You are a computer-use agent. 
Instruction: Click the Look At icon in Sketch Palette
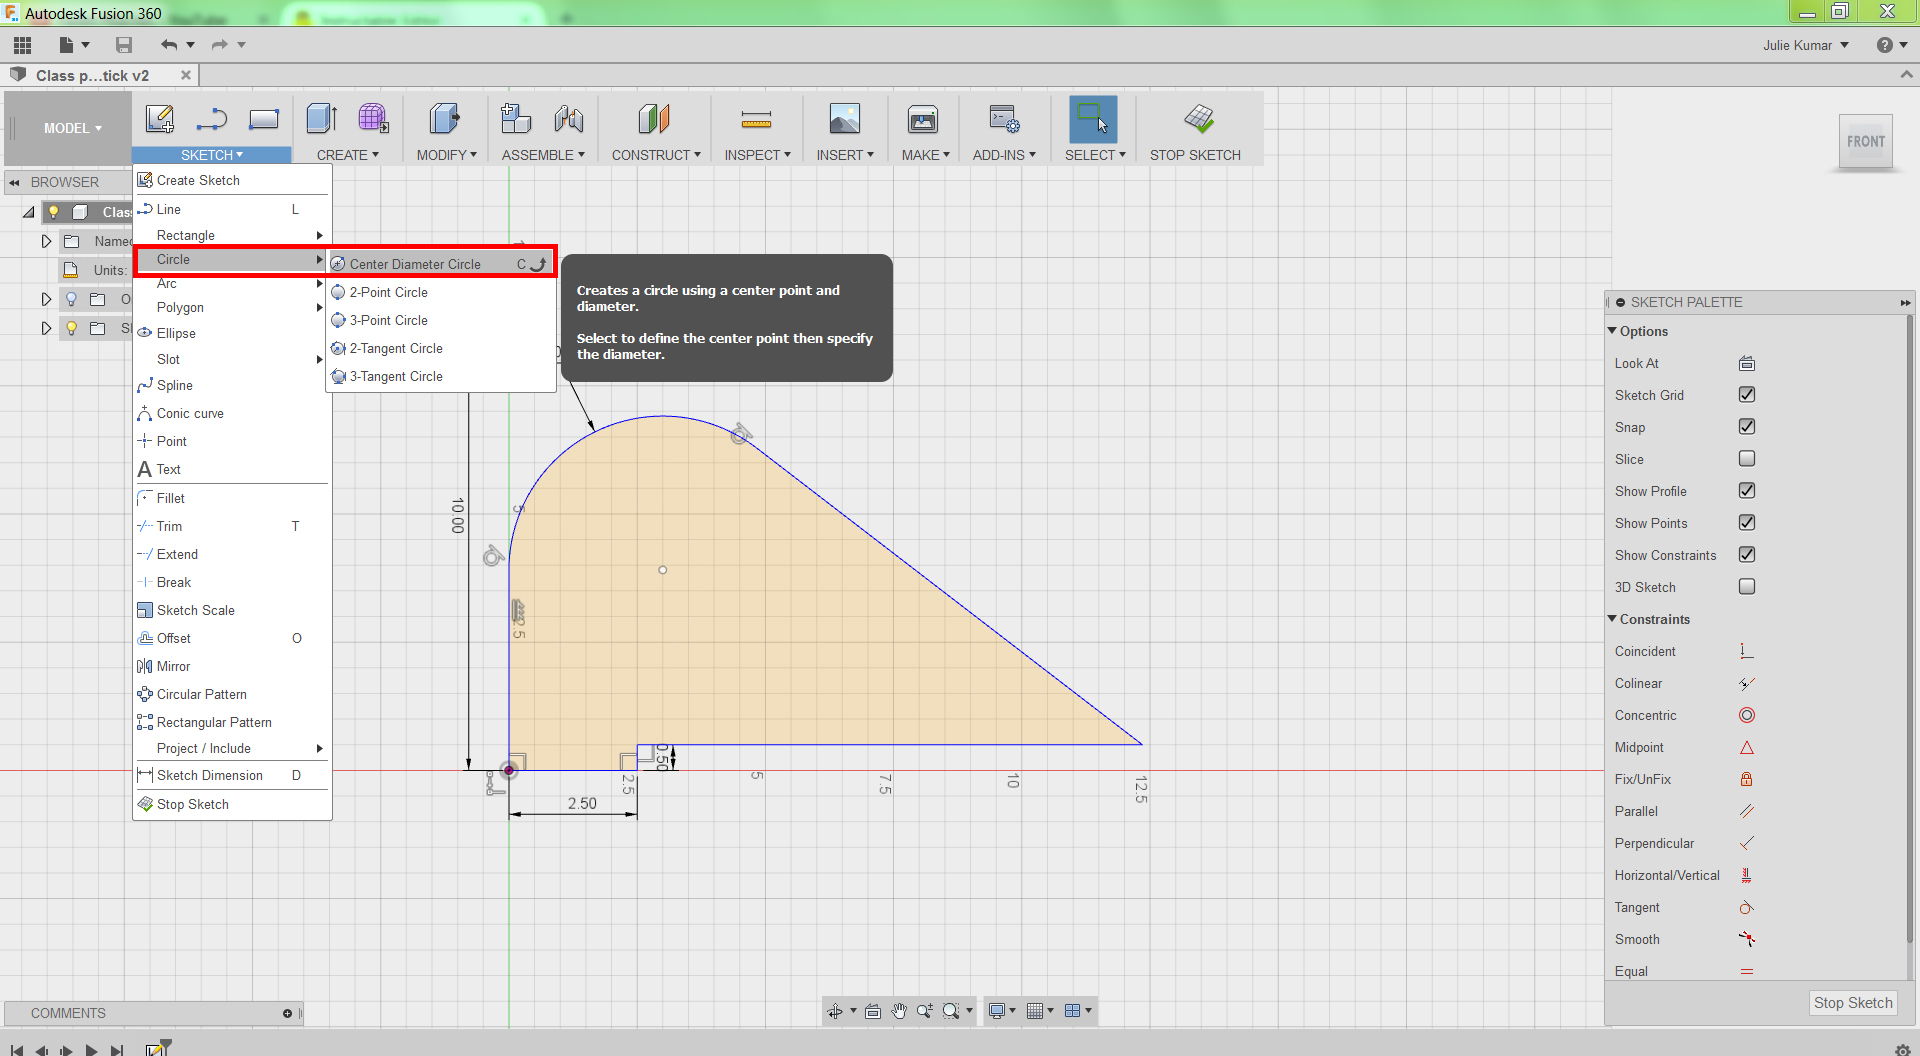click(x=1747, y=363)
